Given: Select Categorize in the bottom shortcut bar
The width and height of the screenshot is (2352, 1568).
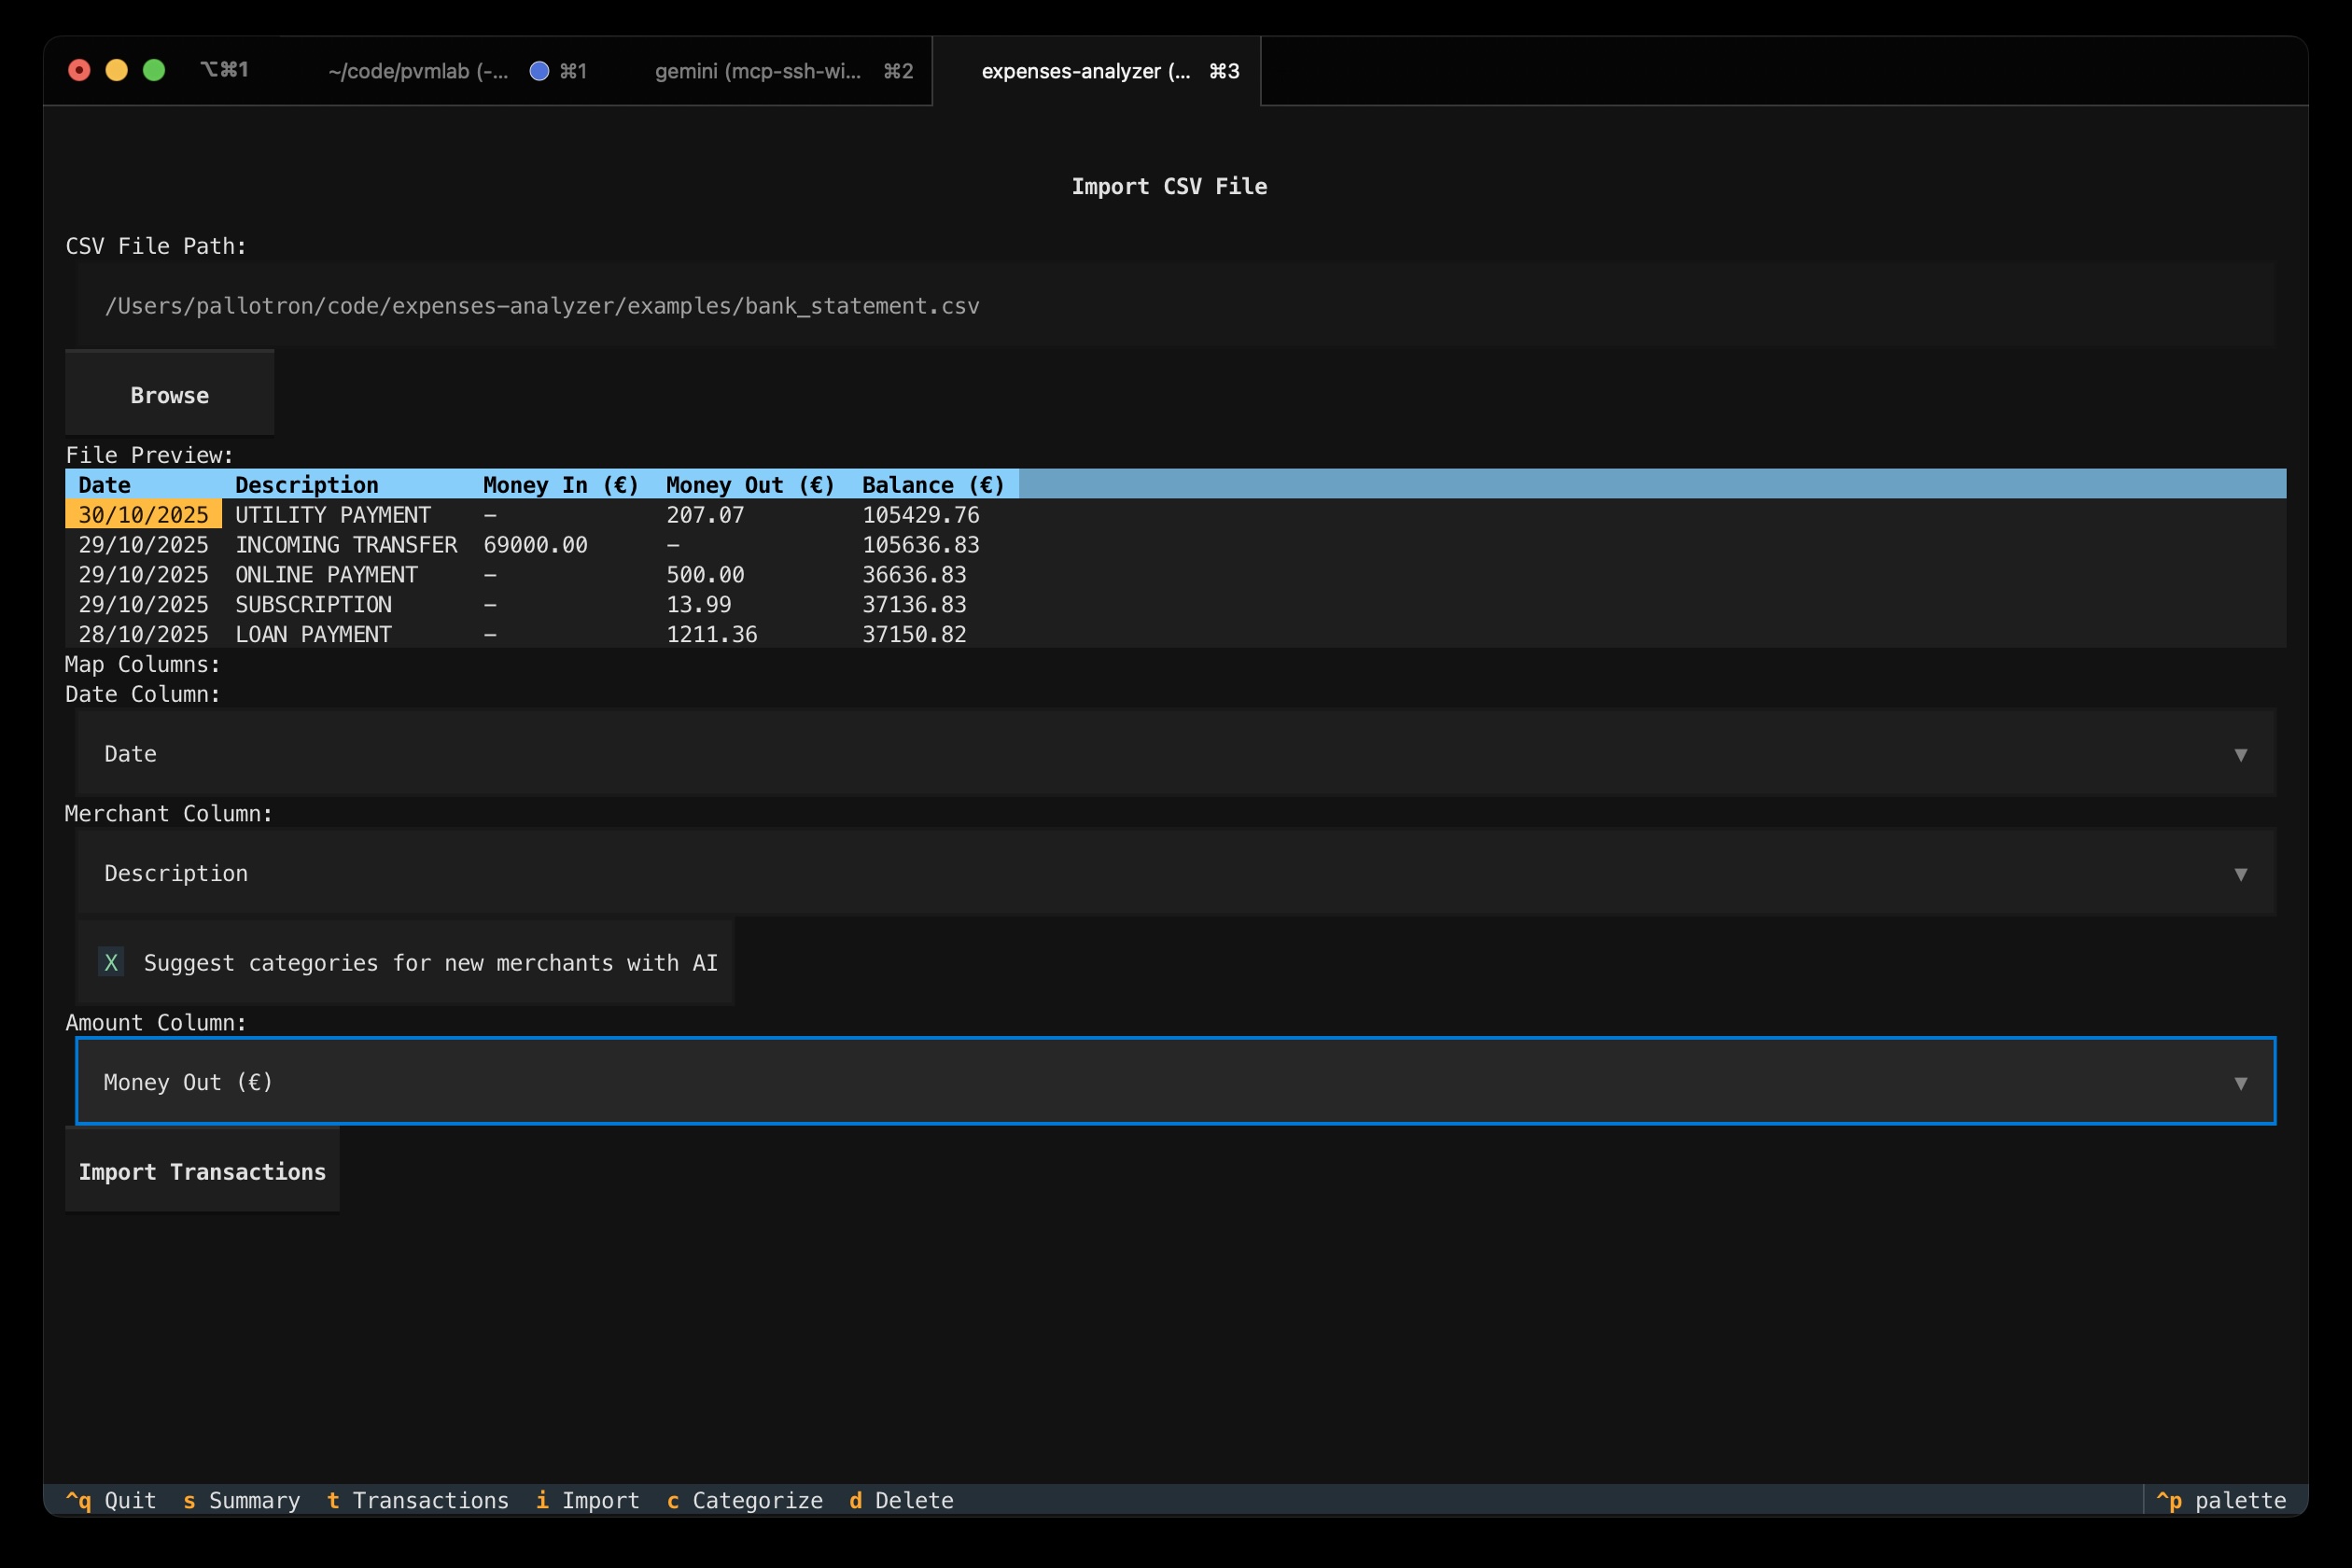Looking at the screenshot, I should [x=745, y=1500].
